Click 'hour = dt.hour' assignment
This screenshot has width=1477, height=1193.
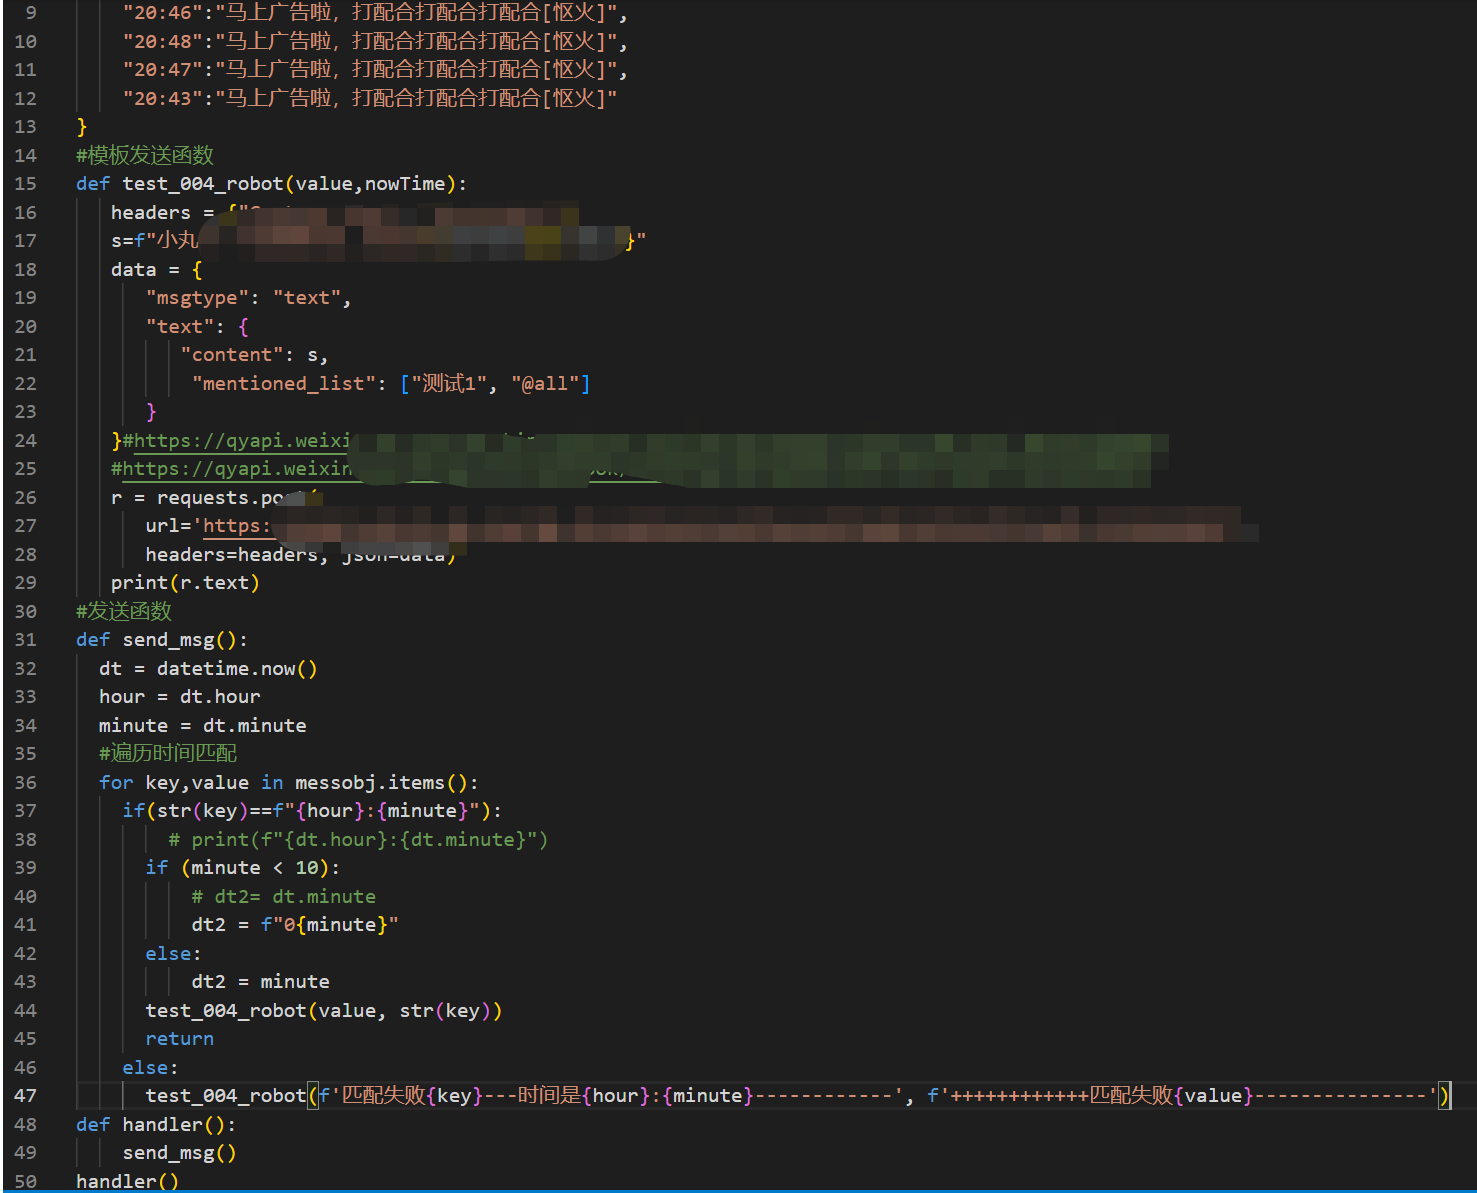(x=180, y=697)
